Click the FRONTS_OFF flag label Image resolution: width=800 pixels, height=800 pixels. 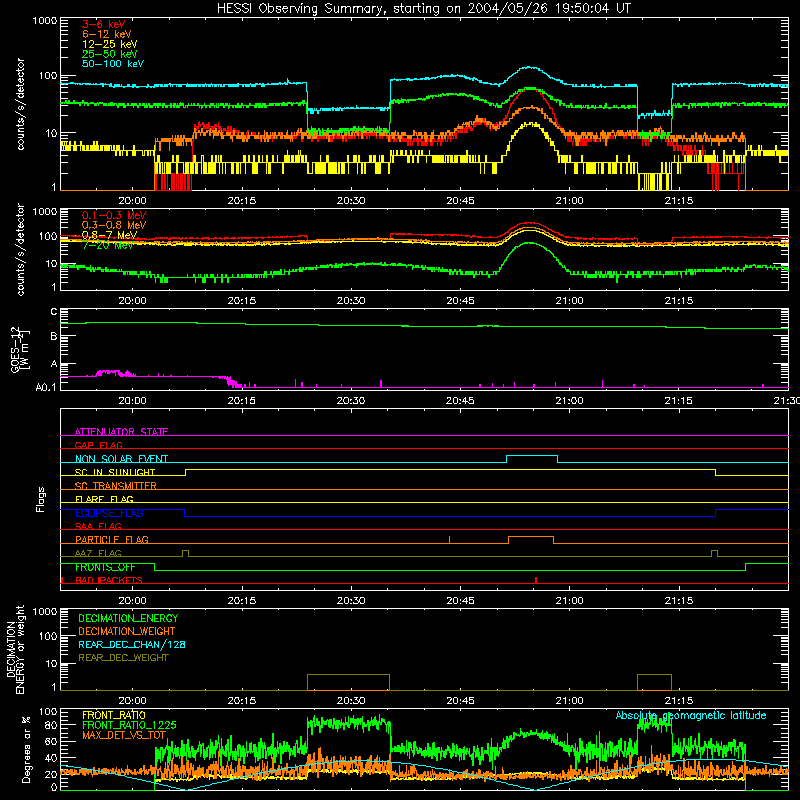(x=105, y=567)
